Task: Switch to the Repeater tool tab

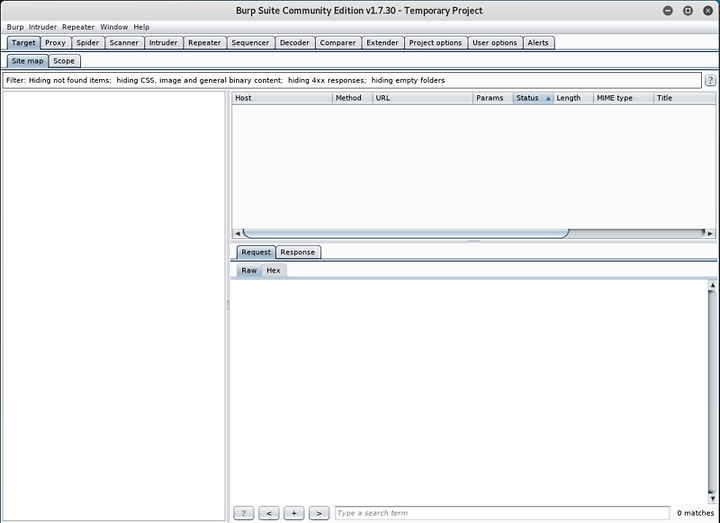Action: click(x=204, y=43)
